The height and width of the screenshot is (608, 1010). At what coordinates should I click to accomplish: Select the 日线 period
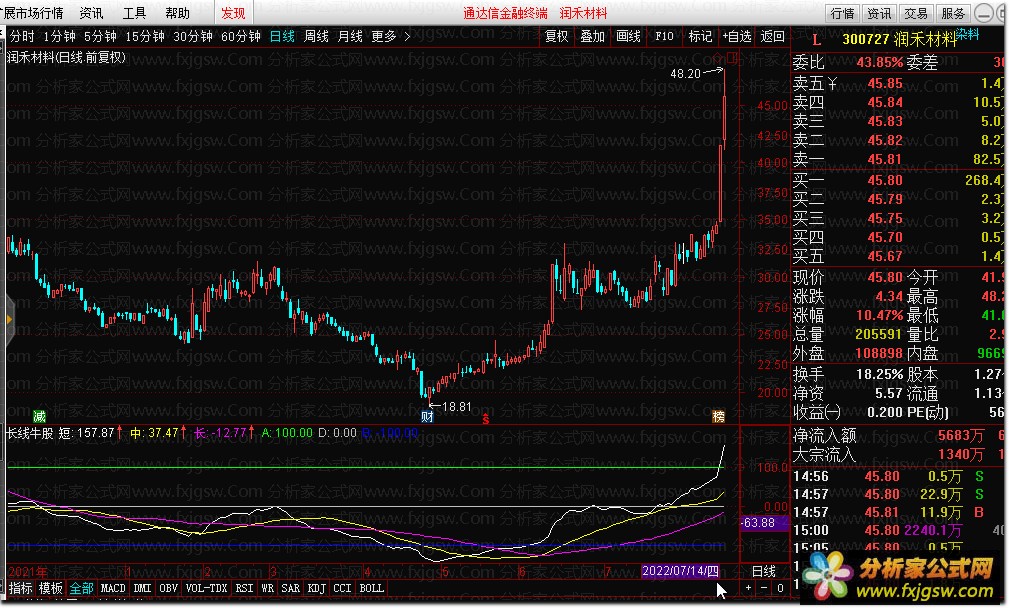click(x=282, y=37)
